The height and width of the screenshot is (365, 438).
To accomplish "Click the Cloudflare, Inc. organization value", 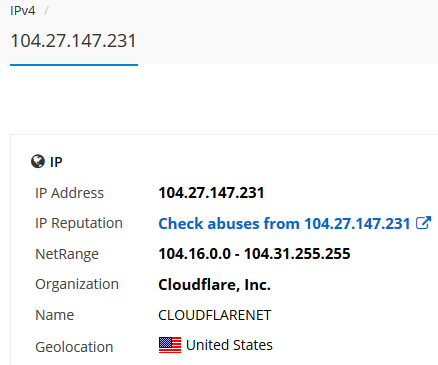I will click(x=214, y=285).
